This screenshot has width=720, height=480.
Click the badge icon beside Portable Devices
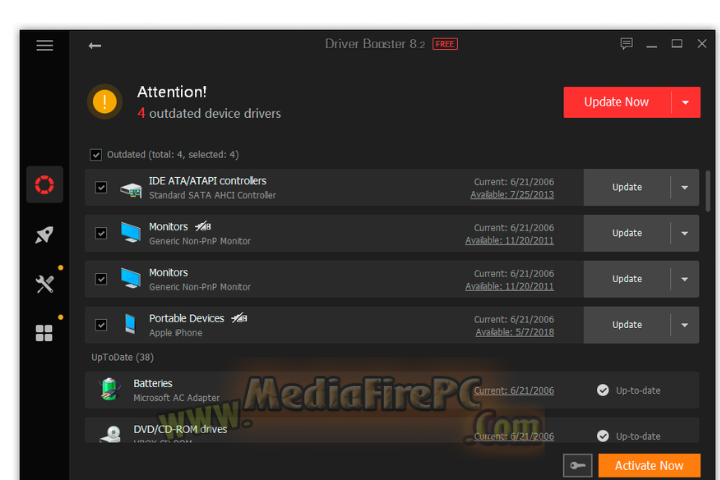239,318
